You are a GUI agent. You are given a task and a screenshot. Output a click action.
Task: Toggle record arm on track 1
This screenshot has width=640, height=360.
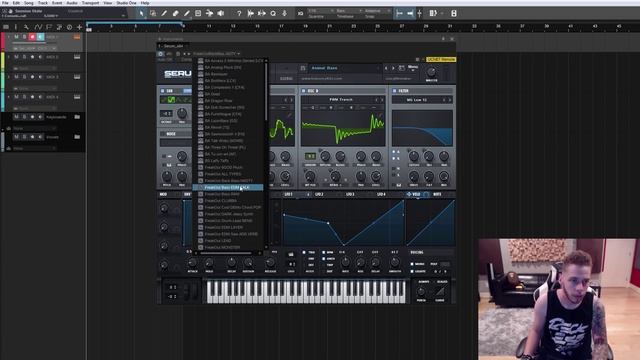tap(32, 37)
